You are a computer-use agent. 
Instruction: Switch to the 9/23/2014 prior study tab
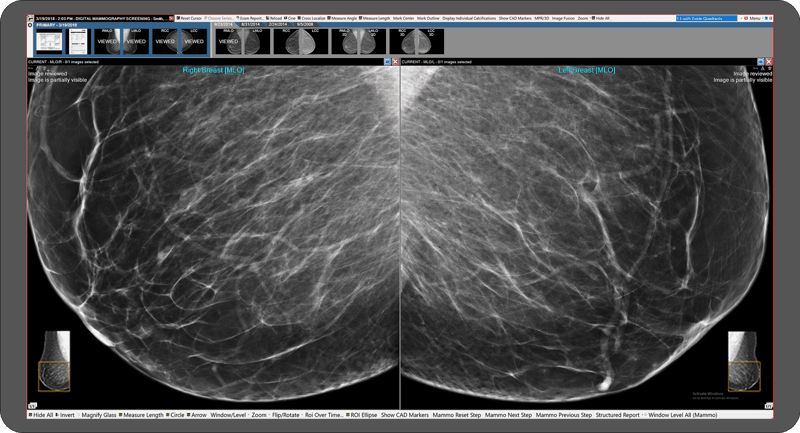click(223, 24)
